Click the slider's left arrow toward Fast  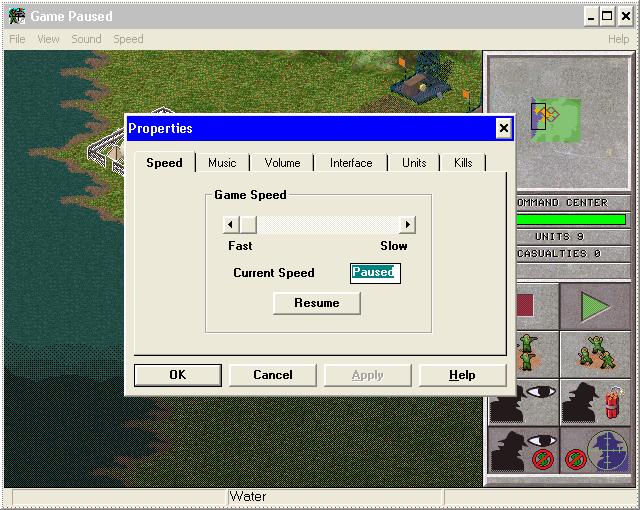click(x=231, y=224)
